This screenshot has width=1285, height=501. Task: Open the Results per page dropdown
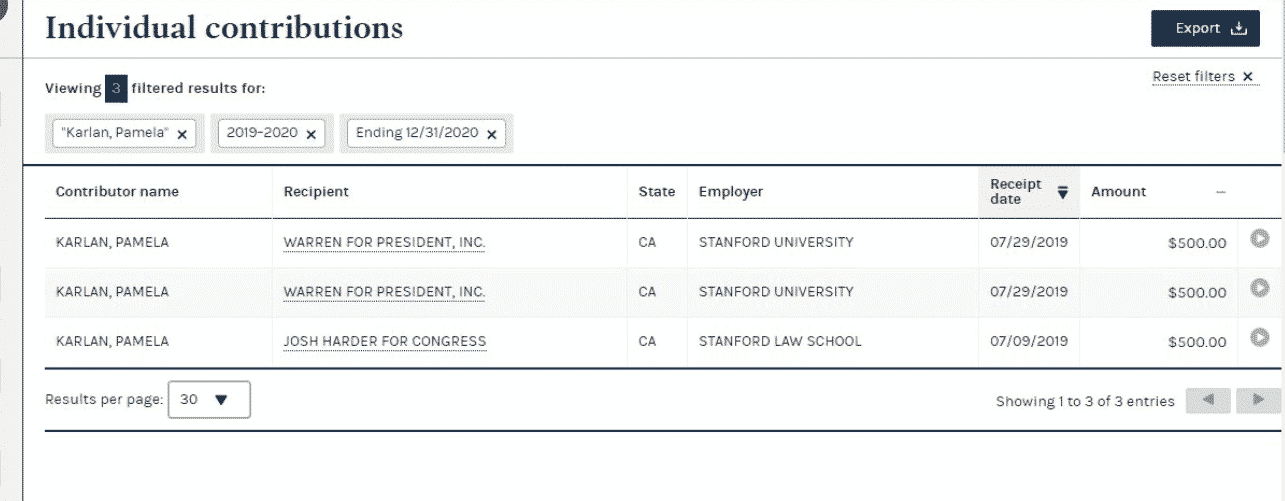209,399
